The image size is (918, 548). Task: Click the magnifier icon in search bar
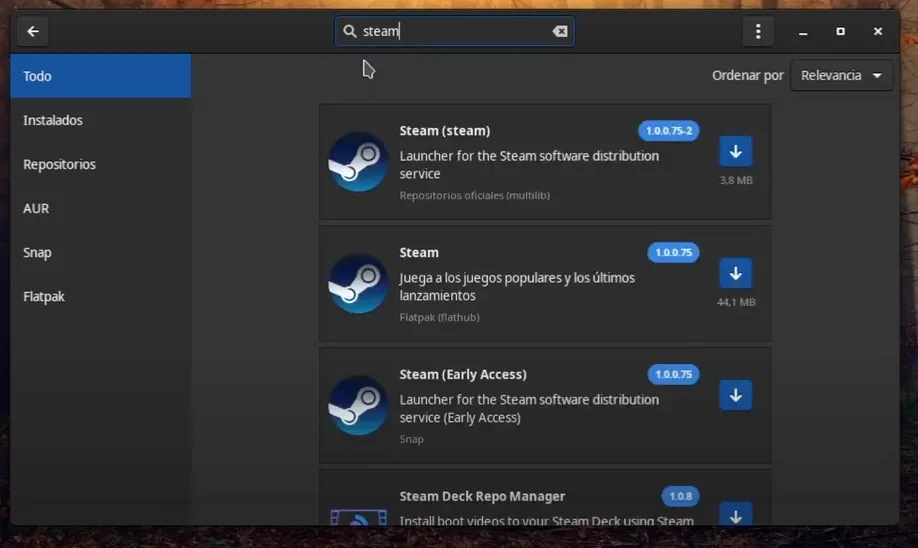tap(350, 31)
